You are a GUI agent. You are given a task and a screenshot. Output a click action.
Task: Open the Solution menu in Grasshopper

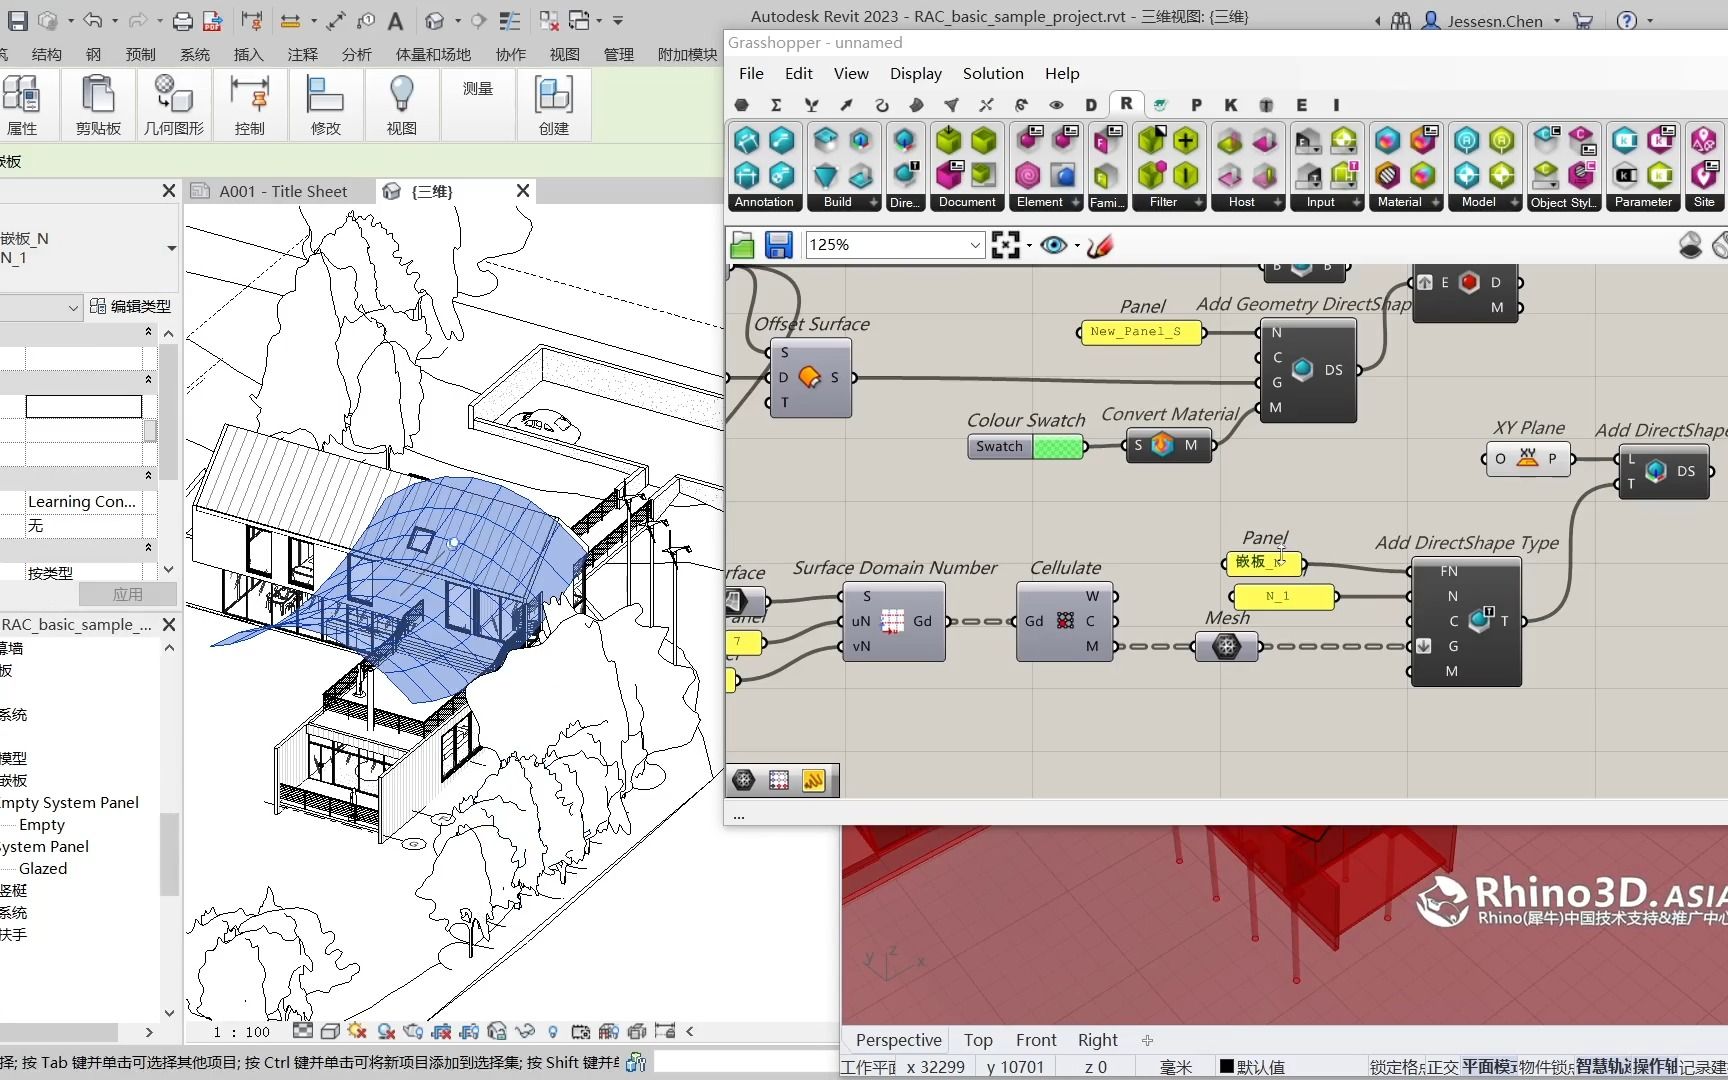(992, 73)
